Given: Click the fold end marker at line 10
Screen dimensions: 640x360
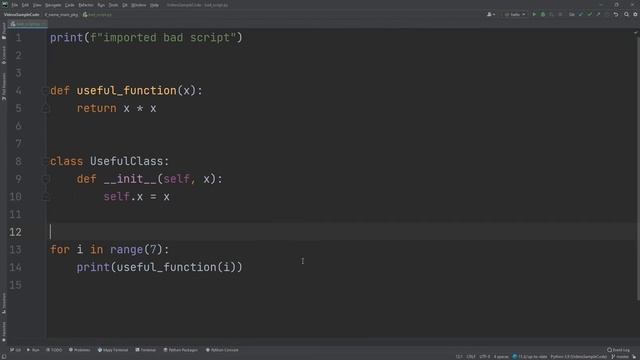Looking at the screenshot, I should [46, 197].
